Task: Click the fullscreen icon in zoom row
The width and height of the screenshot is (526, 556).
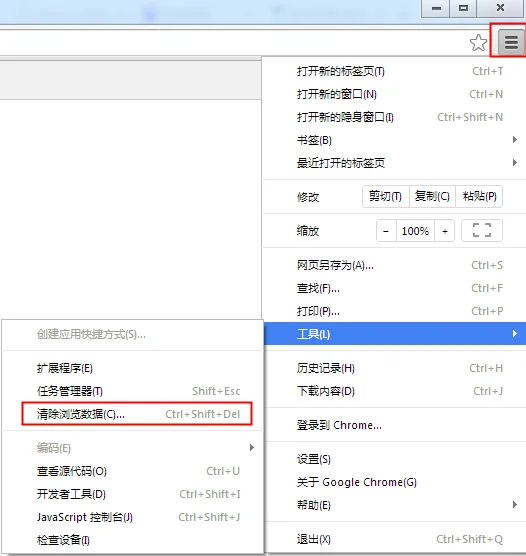Action: (x=482, y=230)
